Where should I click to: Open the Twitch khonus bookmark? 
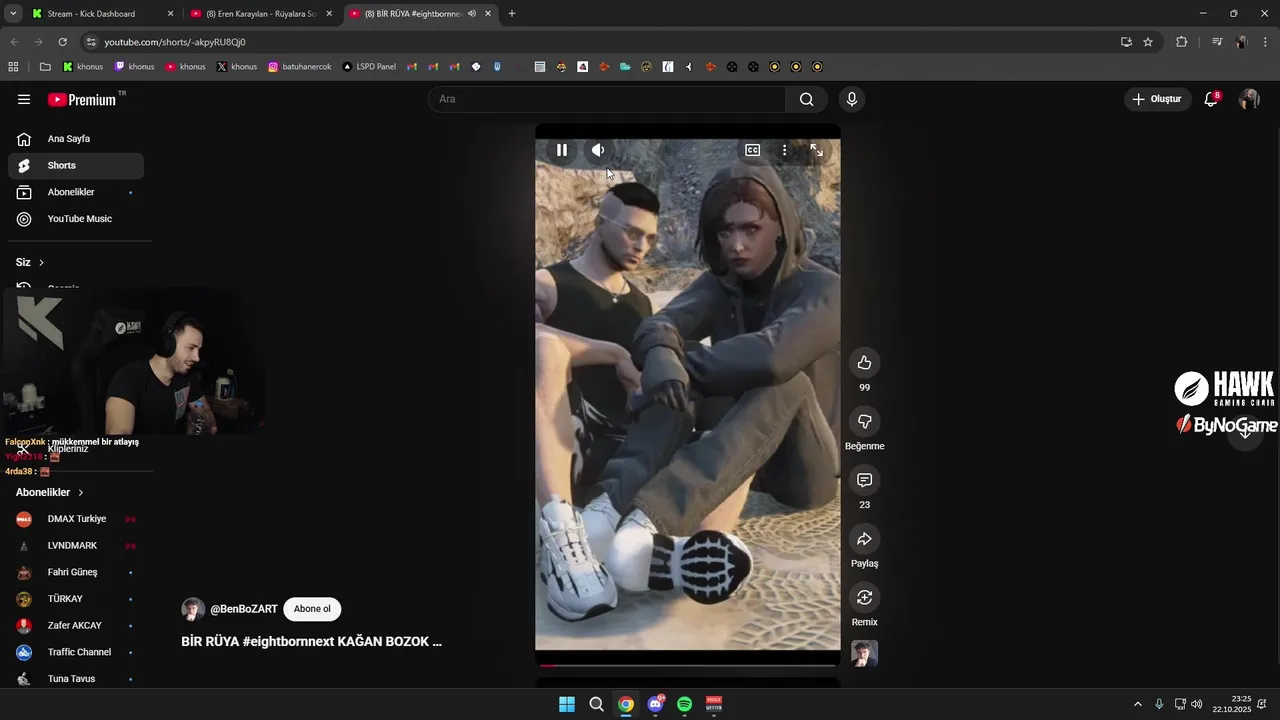tap(135, 67)
